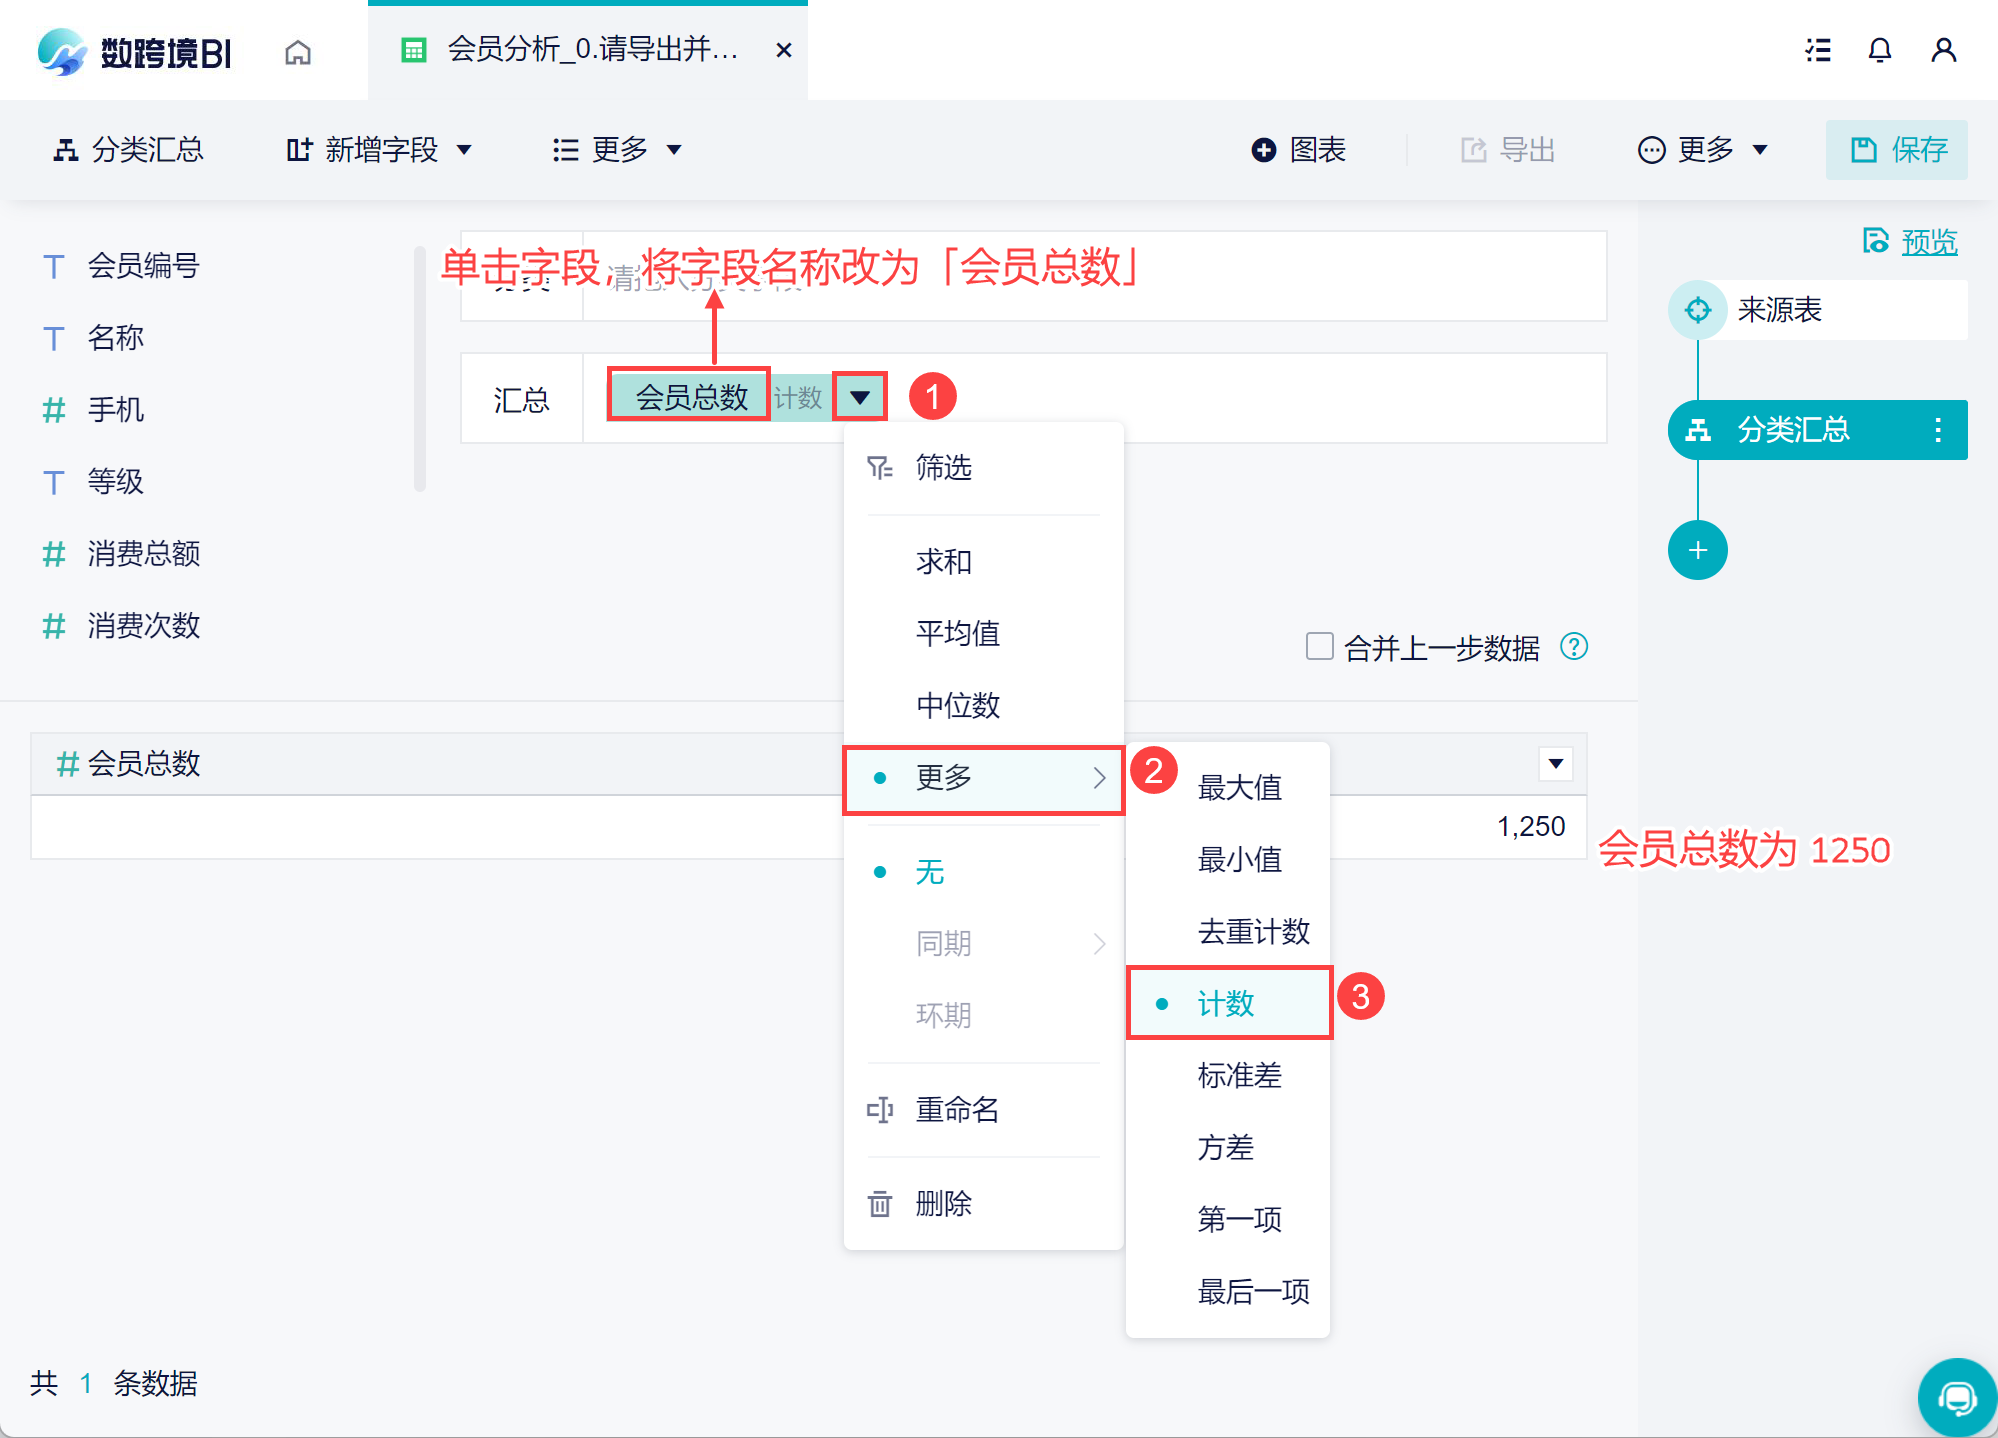Open the 新增字段 dropdown
The image size is (1998, 1438).
[379, 150]
